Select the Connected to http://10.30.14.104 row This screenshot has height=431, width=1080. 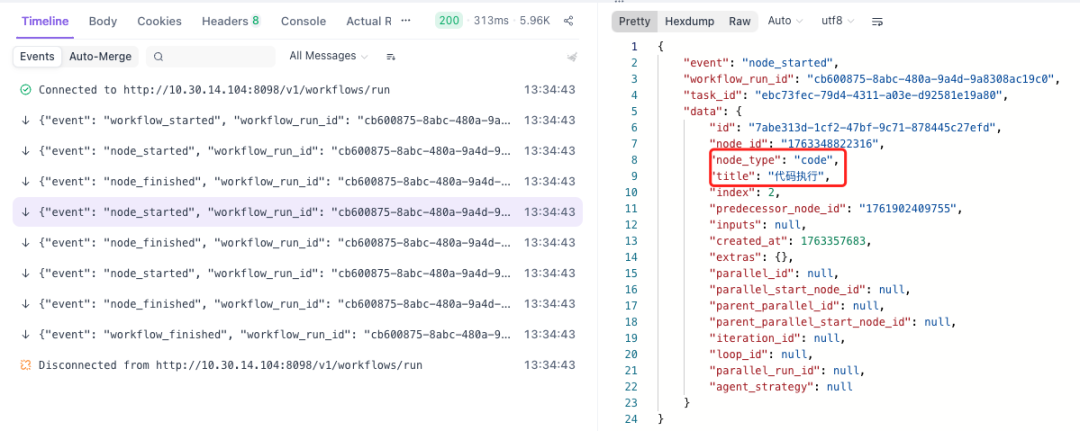[298, 90]
